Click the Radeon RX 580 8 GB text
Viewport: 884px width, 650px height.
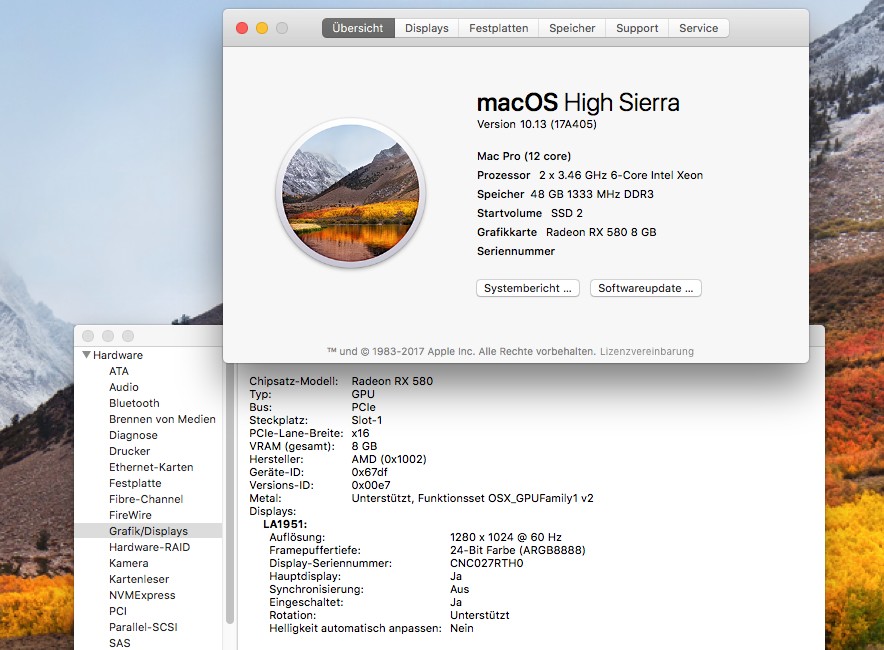[601, 232]
